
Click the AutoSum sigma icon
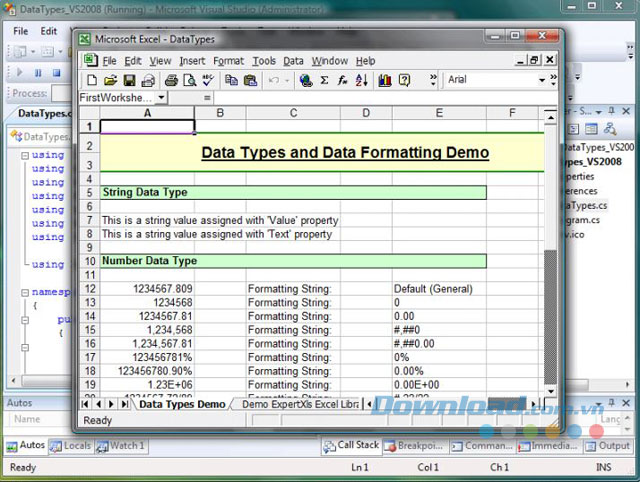tap(324, 80)
